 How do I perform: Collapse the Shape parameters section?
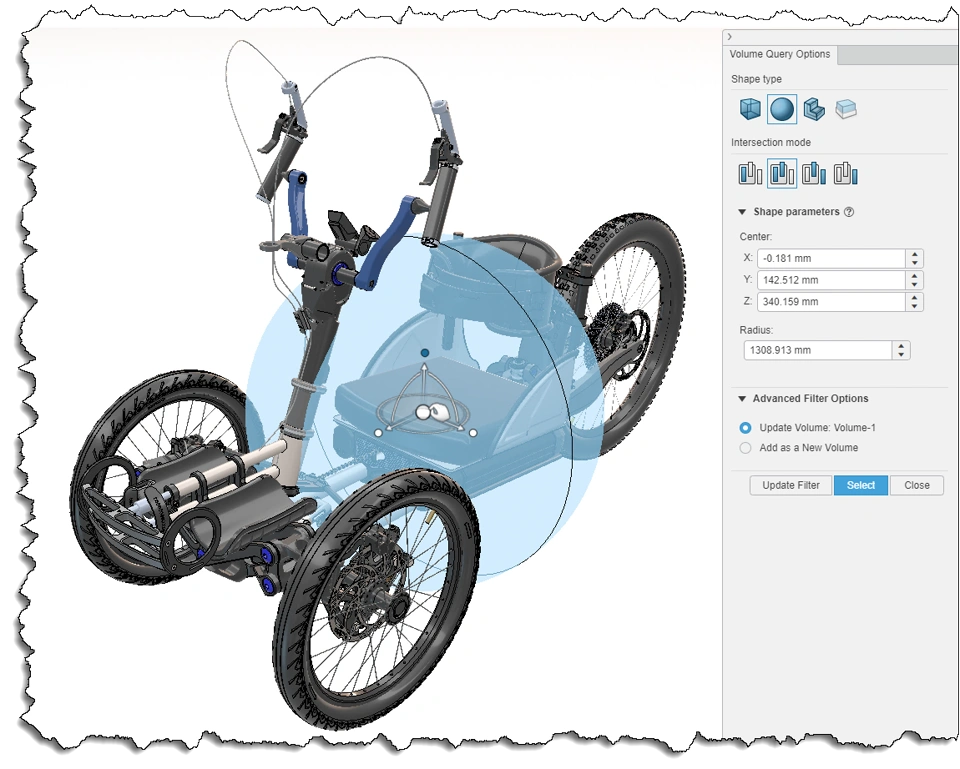click(x=742, y=212)
